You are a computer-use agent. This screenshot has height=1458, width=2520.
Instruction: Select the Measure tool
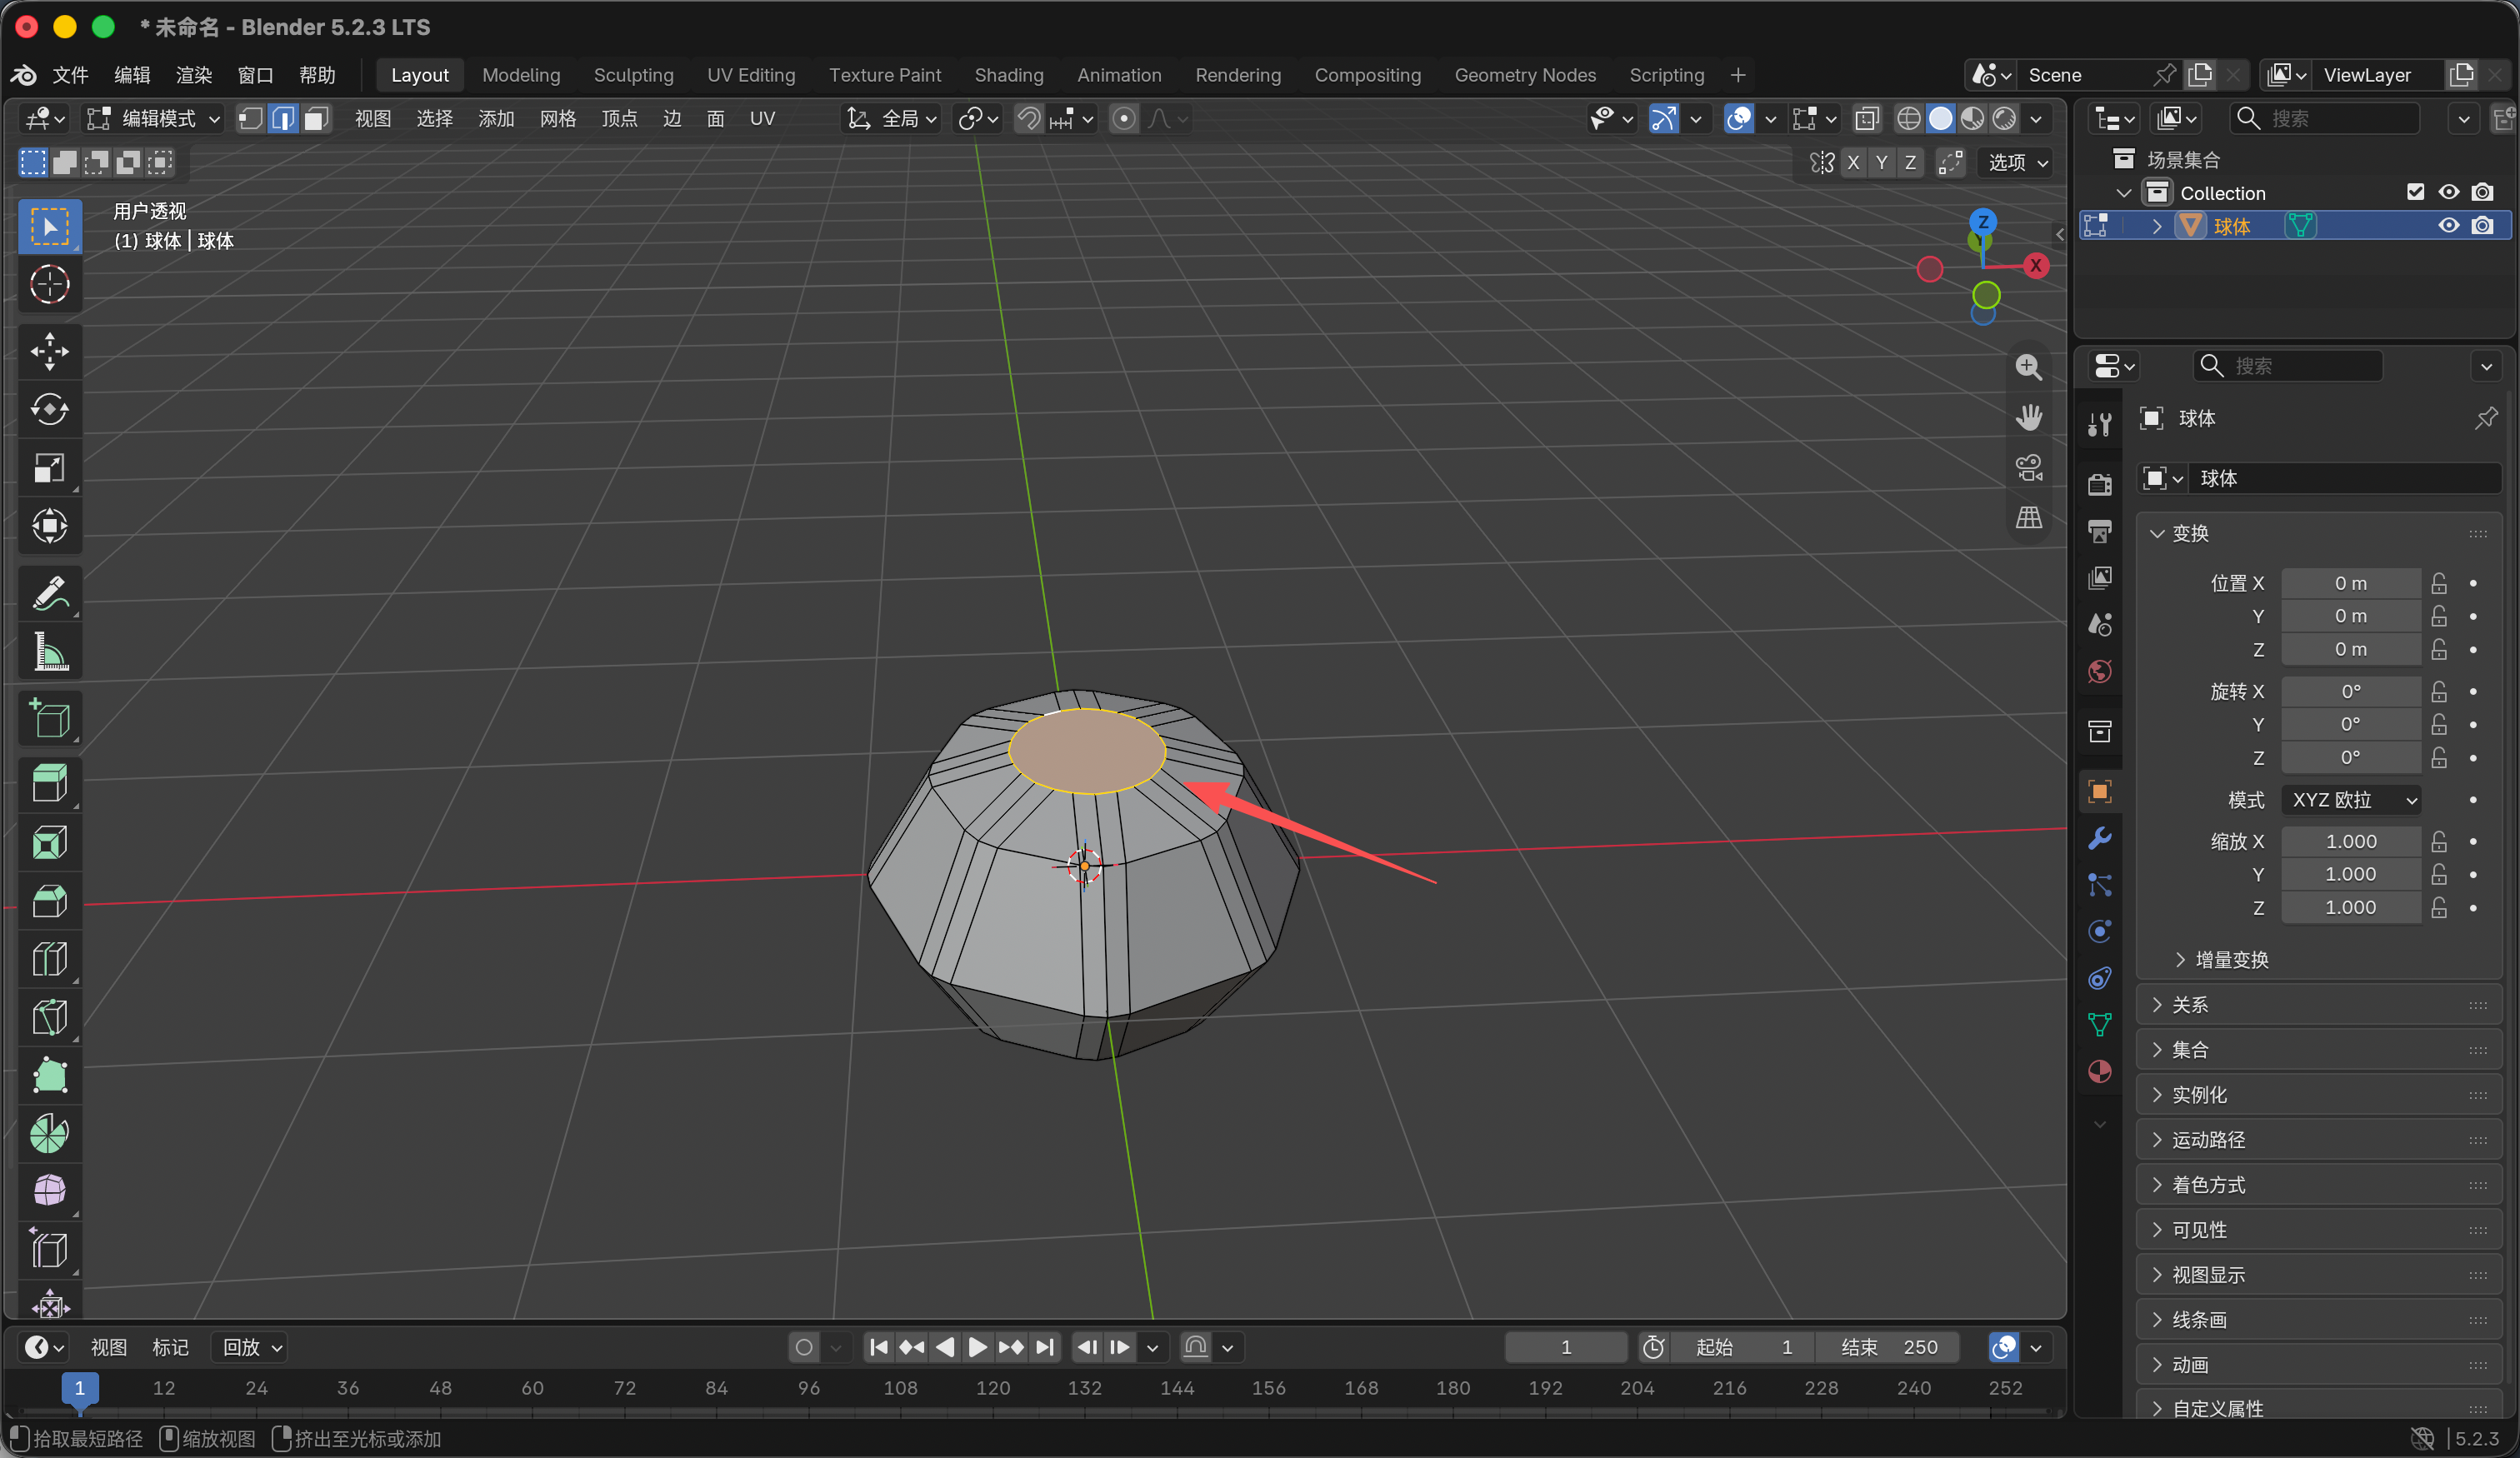point(49,652)
